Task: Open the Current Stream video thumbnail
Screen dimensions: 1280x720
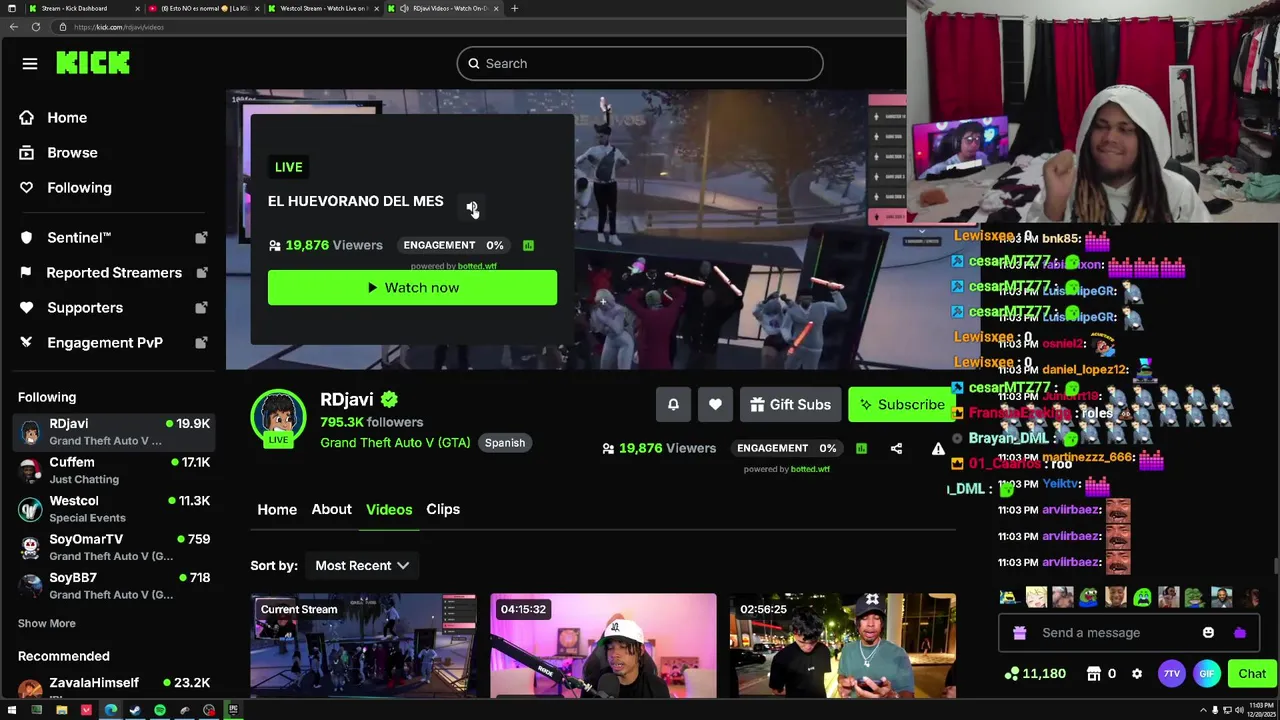Action: [x=363, y=646]
